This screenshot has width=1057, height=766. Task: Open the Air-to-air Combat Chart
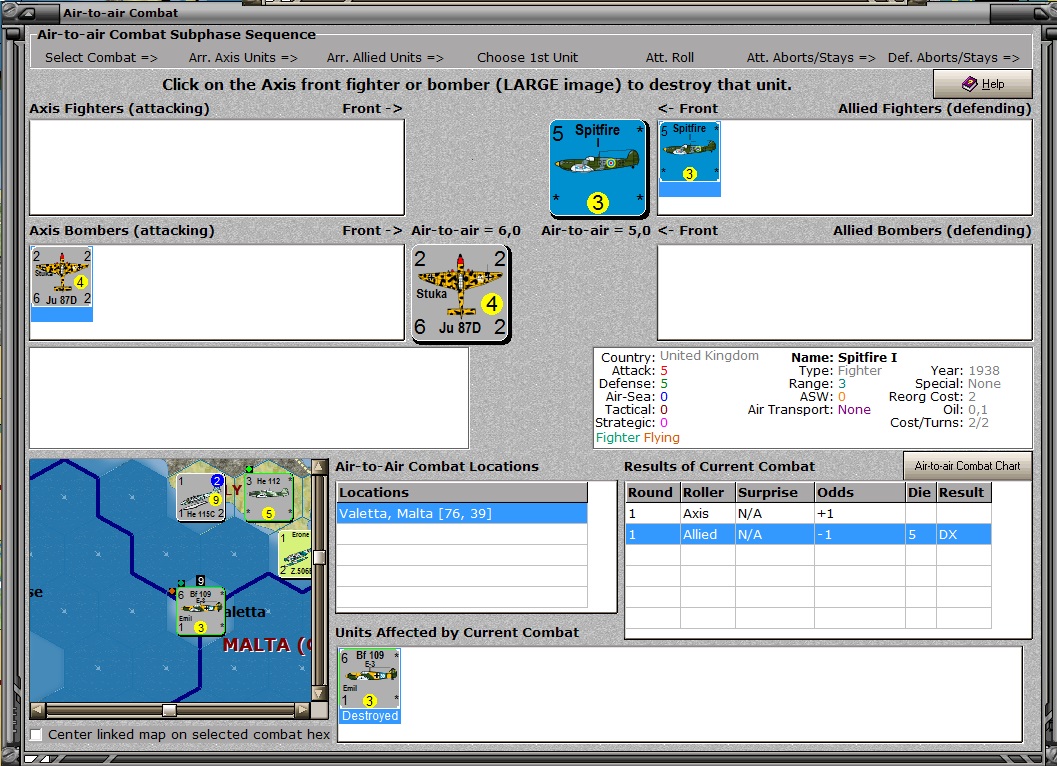(x=967, y=466)
